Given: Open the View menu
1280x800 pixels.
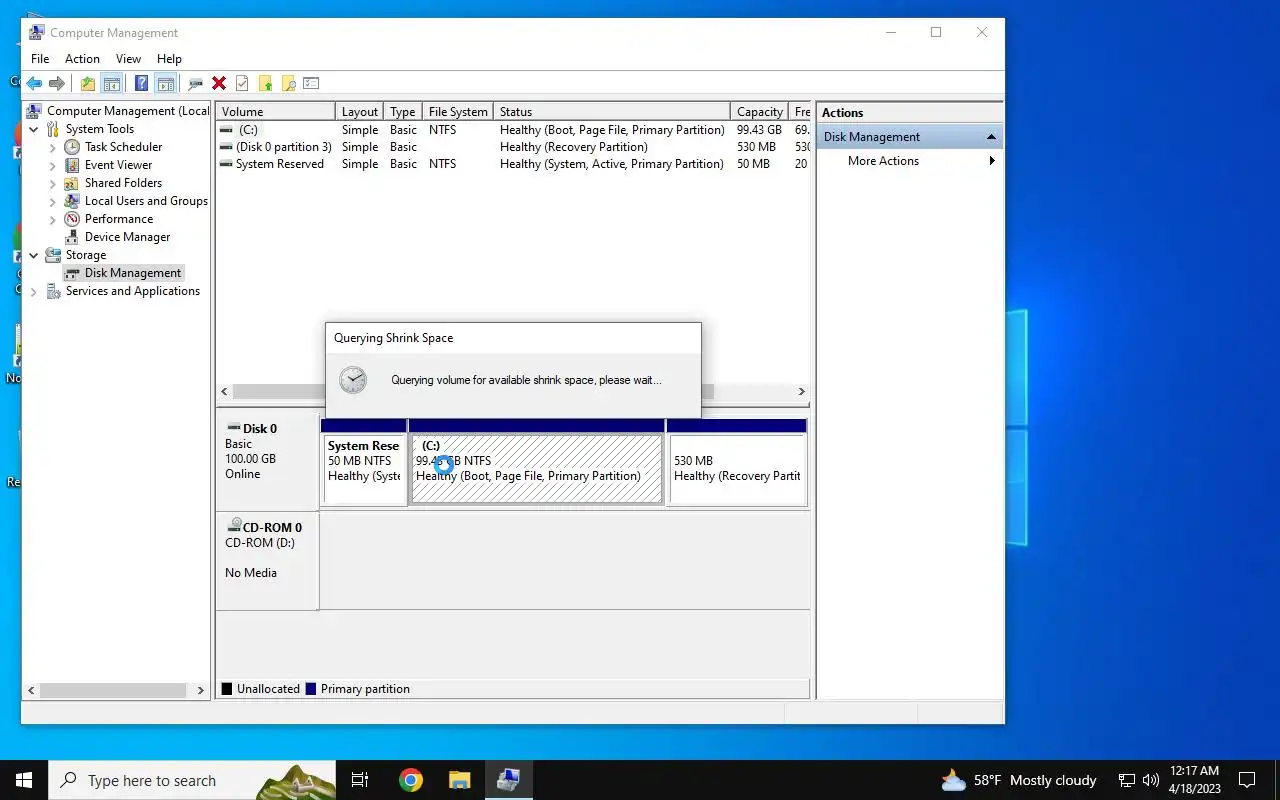Looking at the screenshot, I should point(128,59).
